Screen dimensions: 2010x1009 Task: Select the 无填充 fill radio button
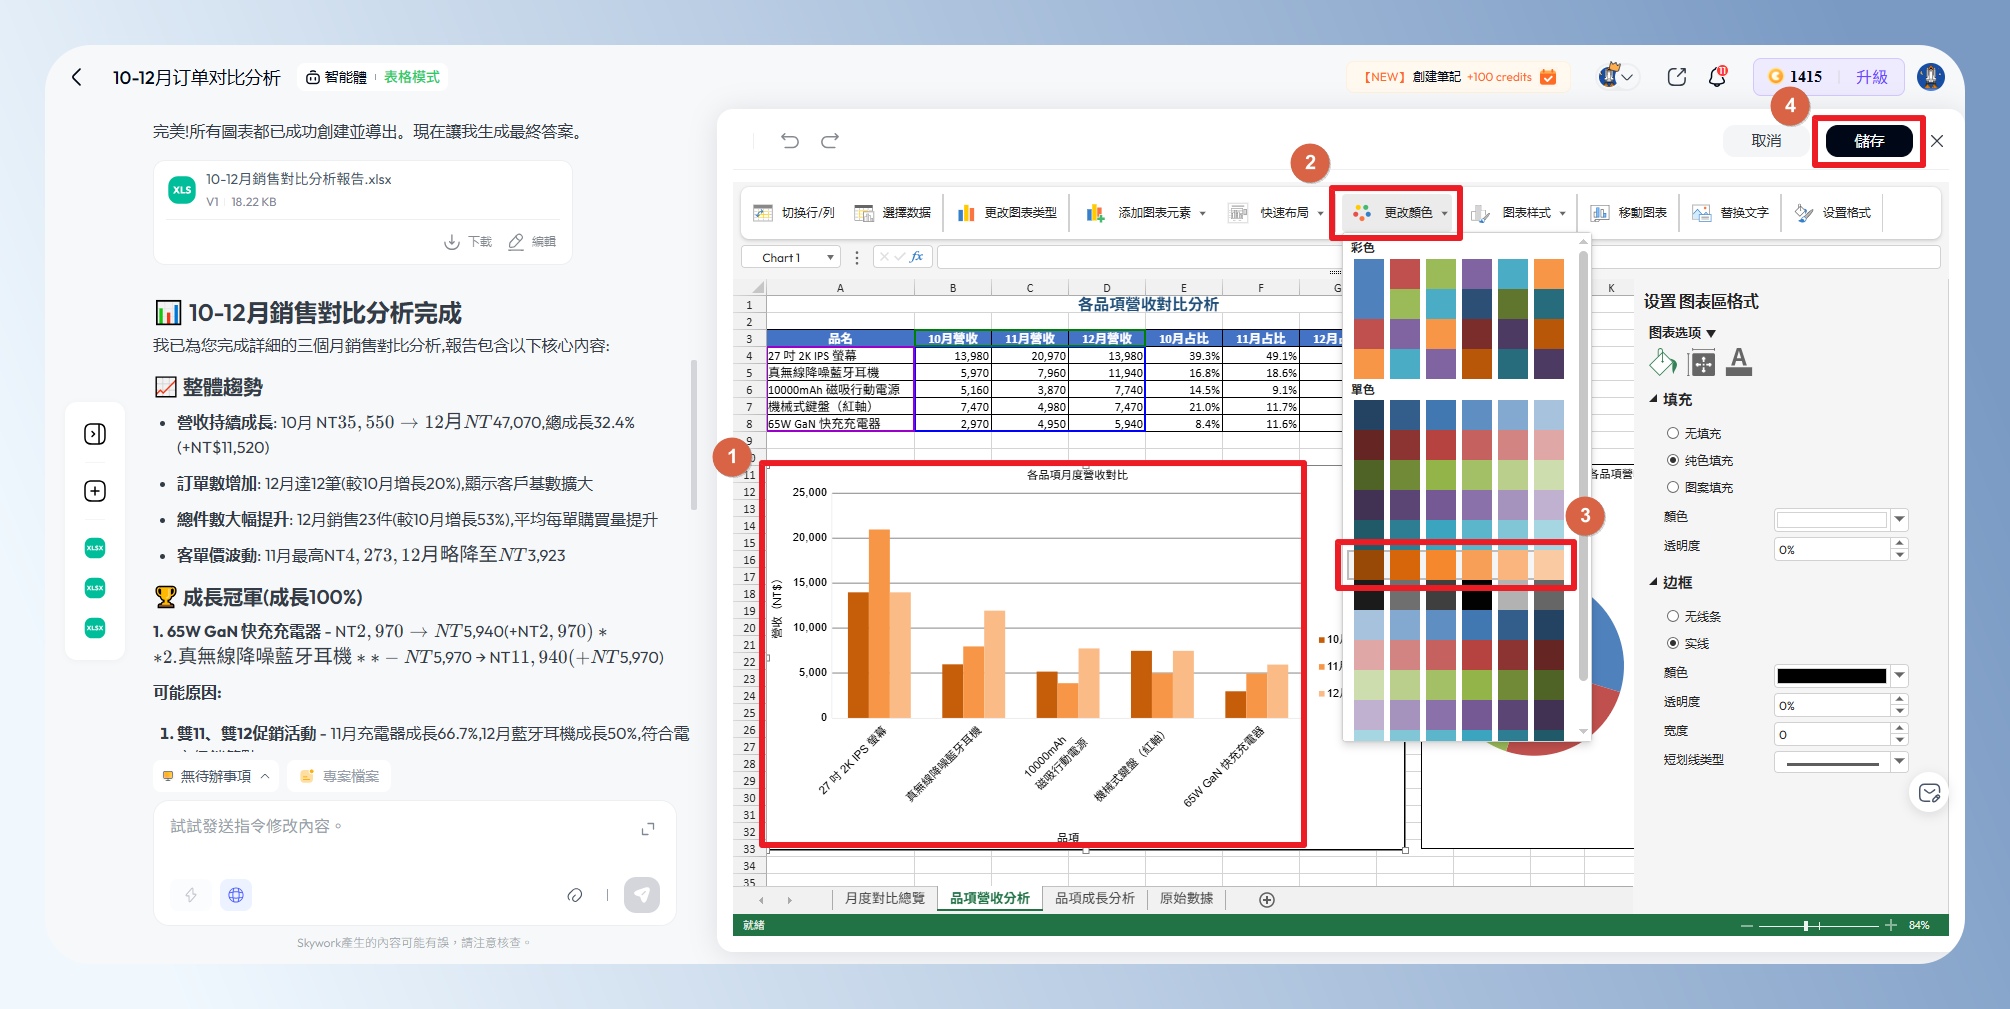pos(1673,433)
